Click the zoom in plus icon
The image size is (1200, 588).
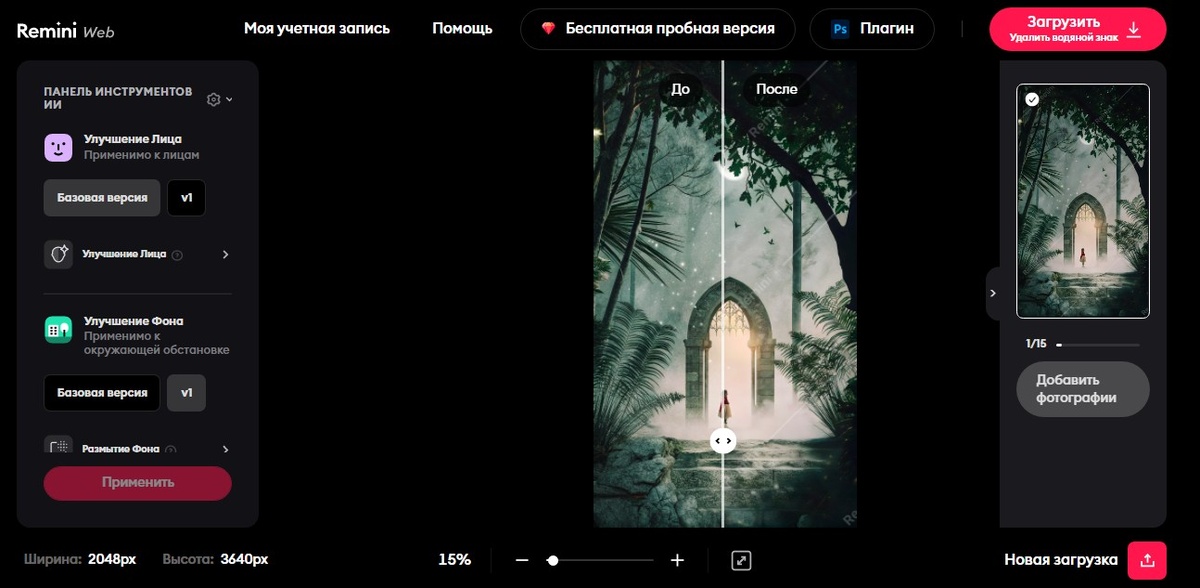(677, 561)
